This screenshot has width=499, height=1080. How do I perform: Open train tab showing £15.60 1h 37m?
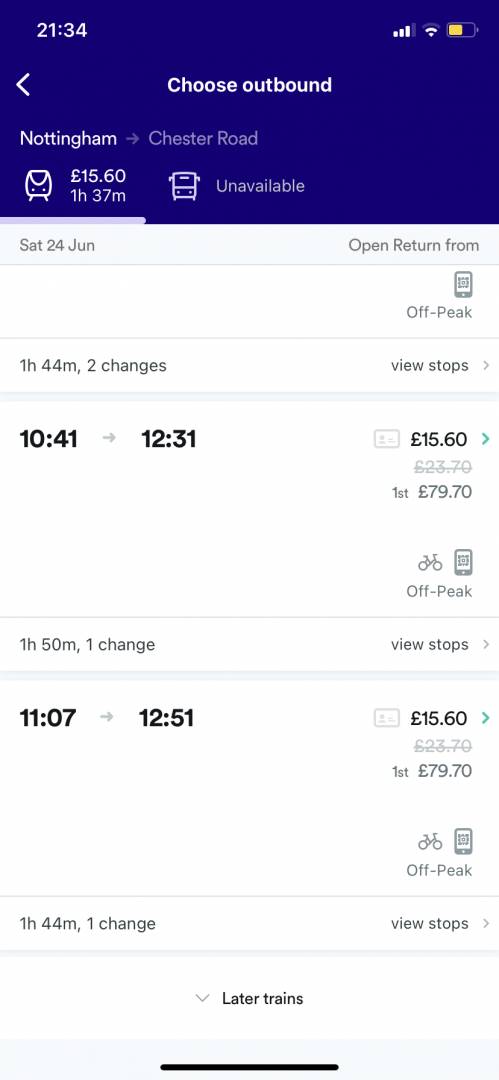[76, 186]
